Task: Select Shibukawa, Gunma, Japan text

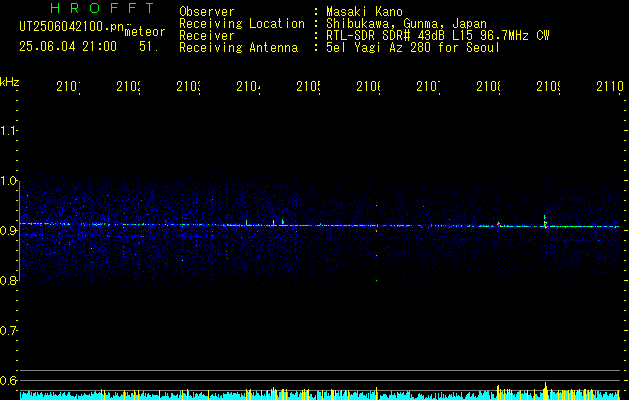Action: point(406,24)
